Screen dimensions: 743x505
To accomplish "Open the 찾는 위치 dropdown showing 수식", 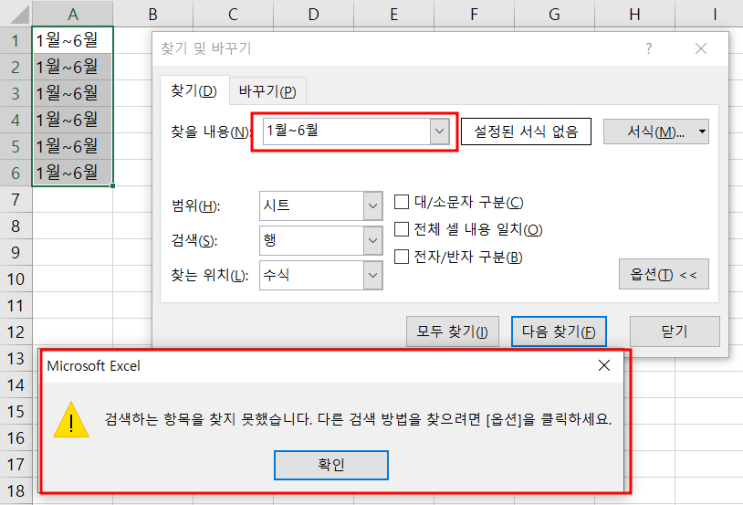I will pyautogui.click(x=373, y=275).
